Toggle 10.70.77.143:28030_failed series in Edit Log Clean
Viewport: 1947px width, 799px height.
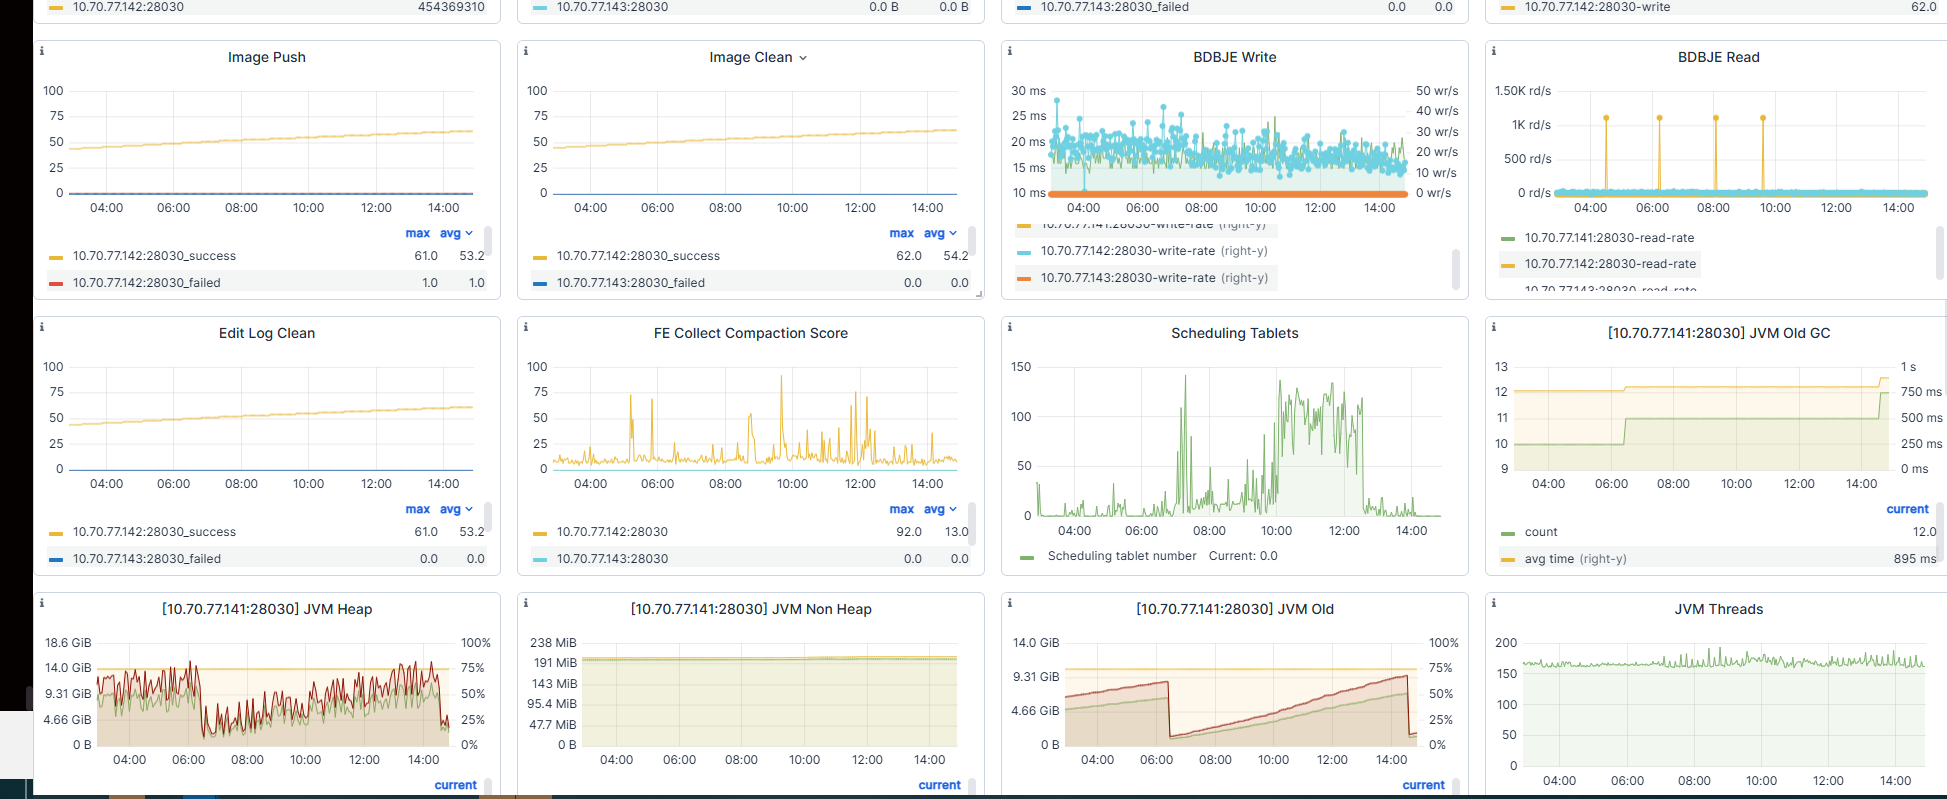pos(146,559)
